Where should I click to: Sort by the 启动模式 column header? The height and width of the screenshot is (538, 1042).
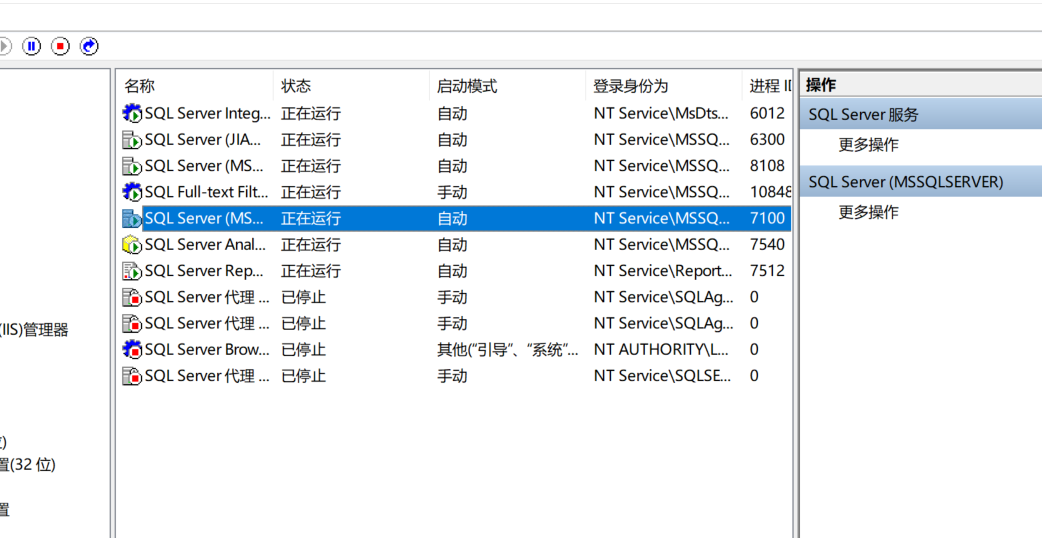pos(467,86)
